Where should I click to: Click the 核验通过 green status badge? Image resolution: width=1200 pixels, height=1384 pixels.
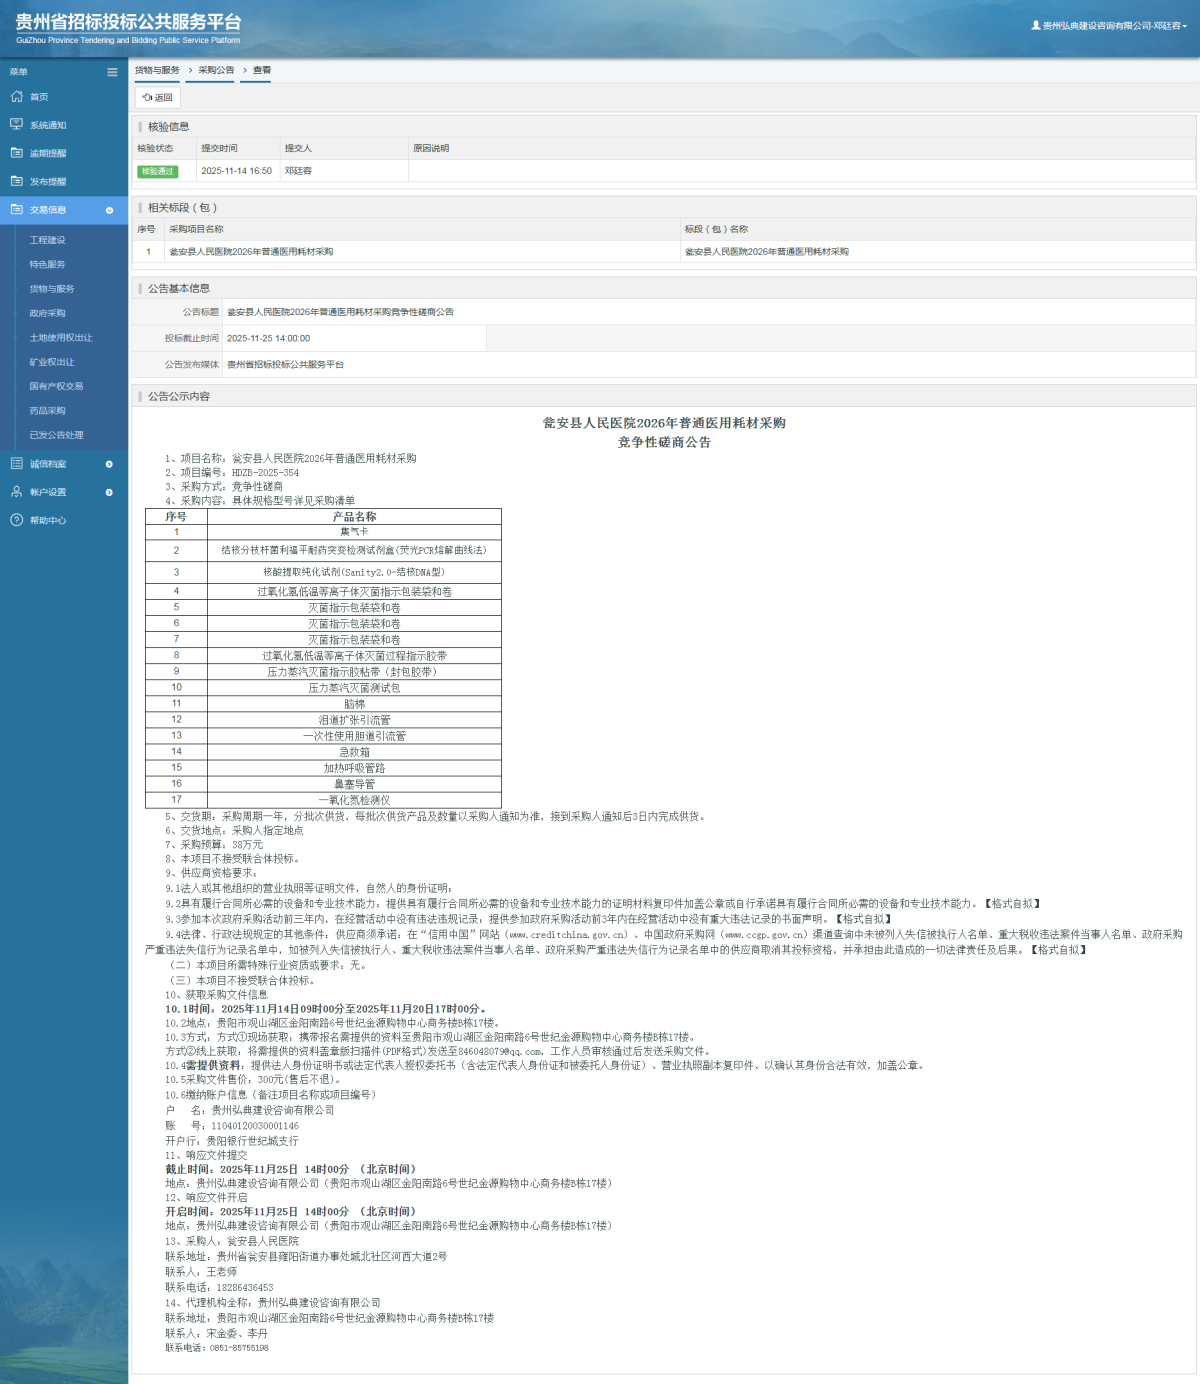click(157, 171)
